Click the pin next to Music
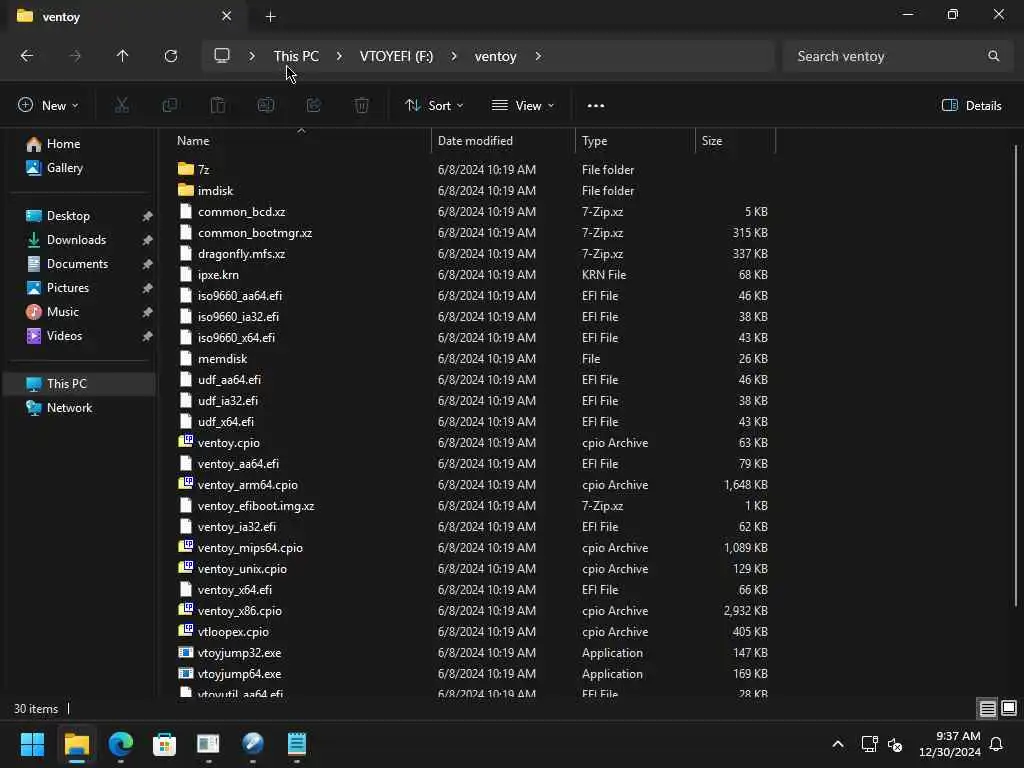 pyautogui.click(x=147, y=312)
